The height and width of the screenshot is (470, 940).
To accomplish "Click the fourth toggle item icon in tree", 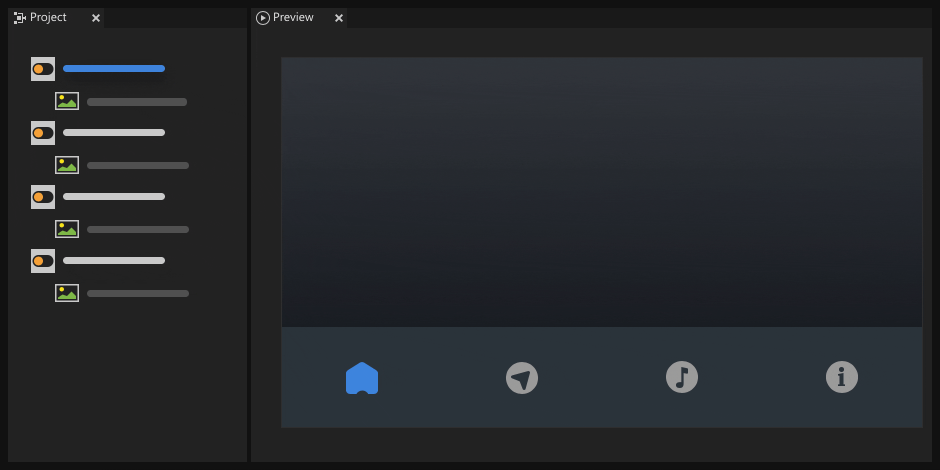I will [43, 261].
